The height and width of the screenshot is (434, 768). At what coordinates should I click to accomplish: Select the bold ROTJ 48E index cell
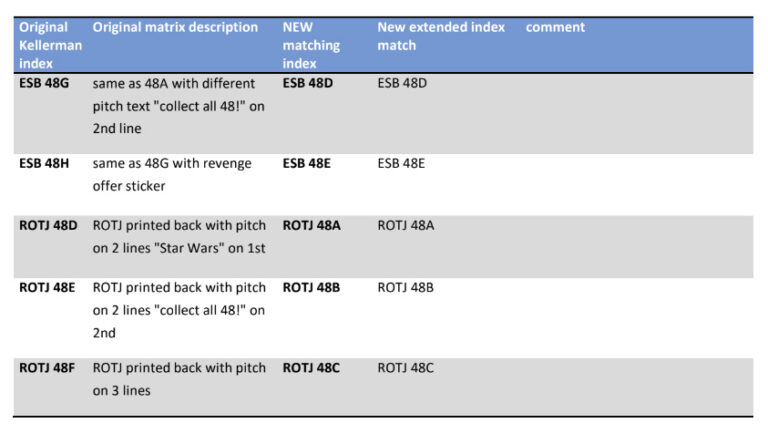click(47, 288)
